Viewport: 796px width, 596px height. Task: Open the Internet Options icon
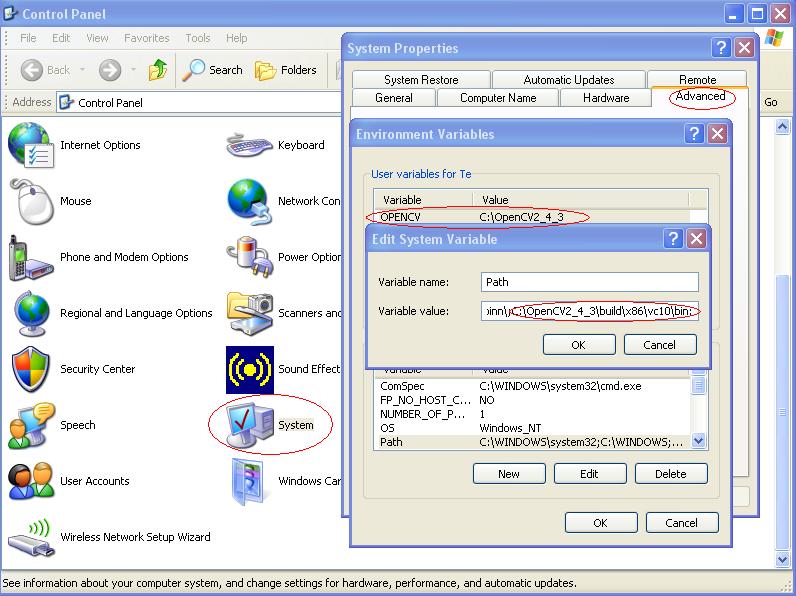tap(30, 145)
